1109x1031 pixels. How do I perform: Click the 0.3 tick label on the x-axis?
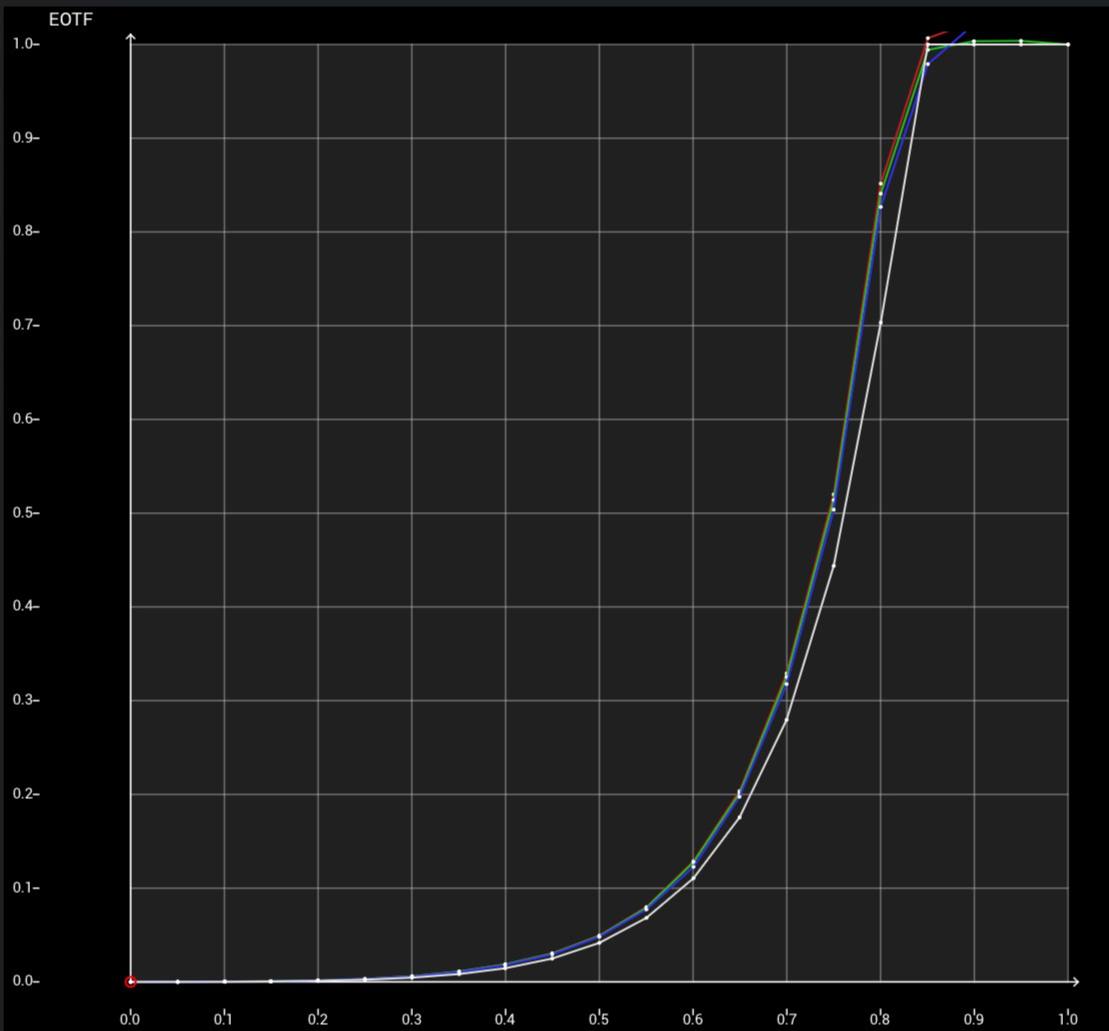[x=411, y=1018]
